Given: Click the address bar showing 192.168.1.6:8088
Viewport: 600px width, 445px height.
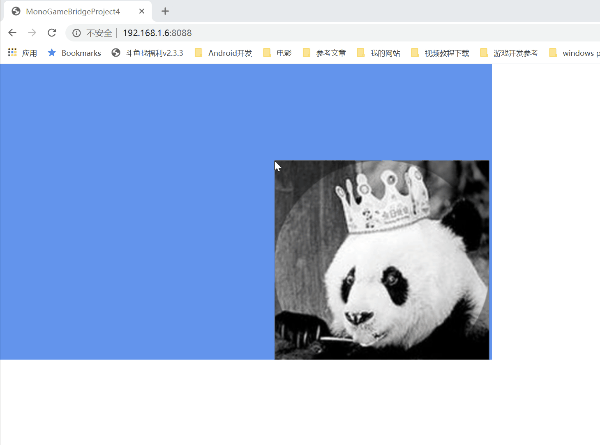Looking at the screenshot, I should [x=300, y=32].
